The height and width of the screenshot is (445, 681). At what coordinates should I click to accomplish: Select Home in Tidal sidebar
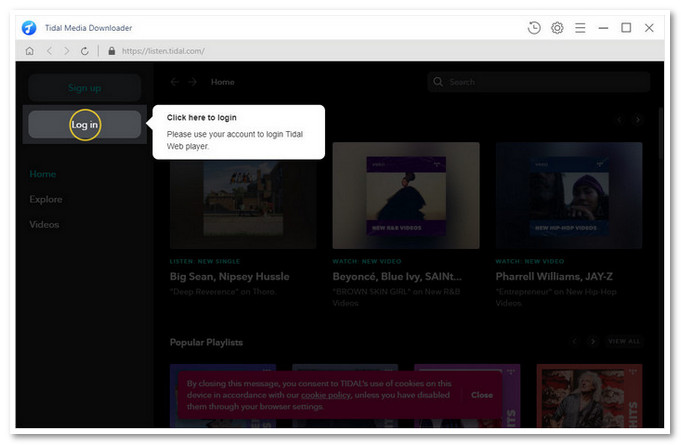pyautogui.click(x=43, y=174)
